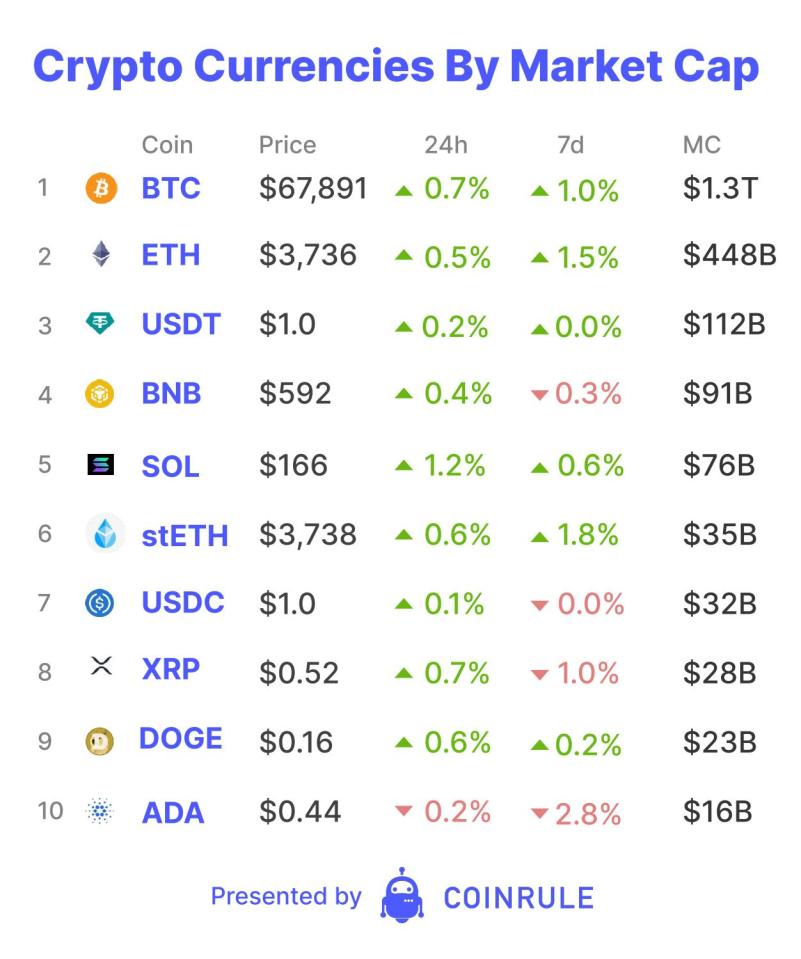This screenshot has height=959, width=801.
Task: Click the Dogecoin icon
Action: coord(101,741)
